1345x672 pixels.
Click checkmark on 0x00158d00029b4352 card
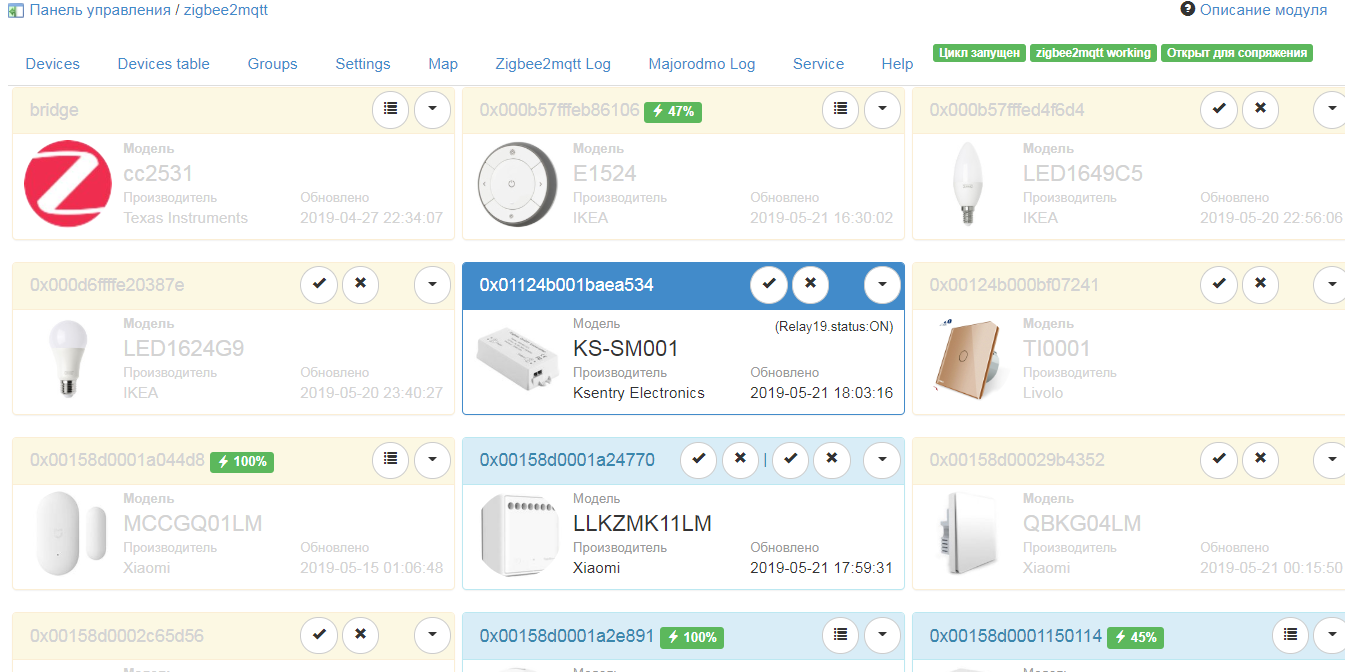(1218, 459)
